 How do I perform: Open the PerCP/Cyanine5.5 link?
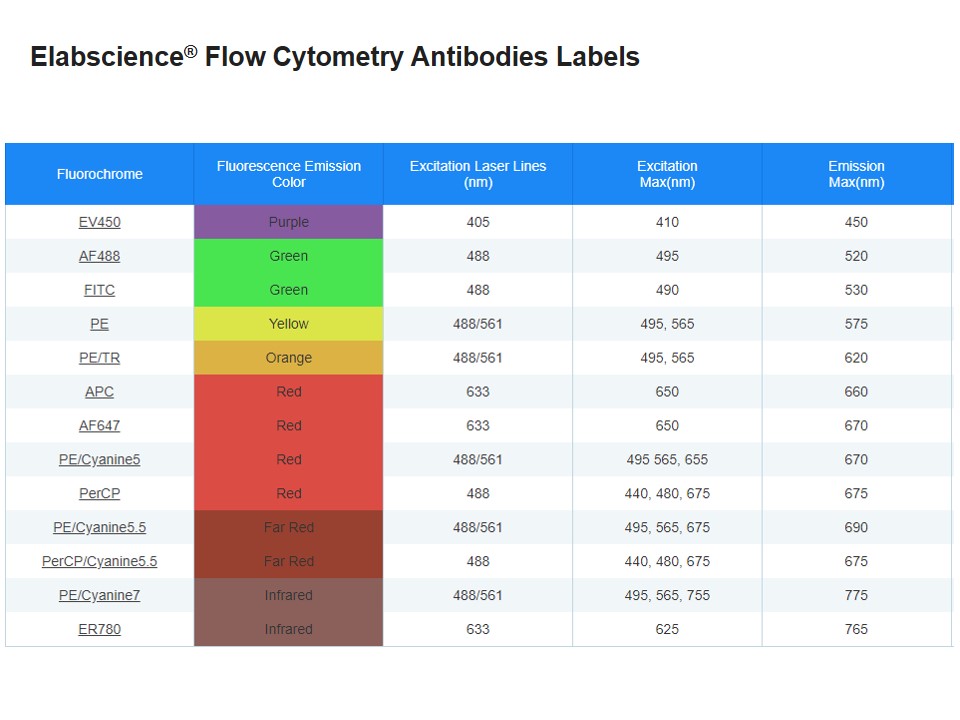click(99, 562)
